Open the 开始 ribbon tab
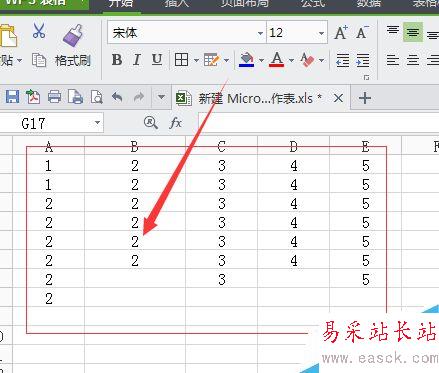439x373 pixels. point(121,4)
